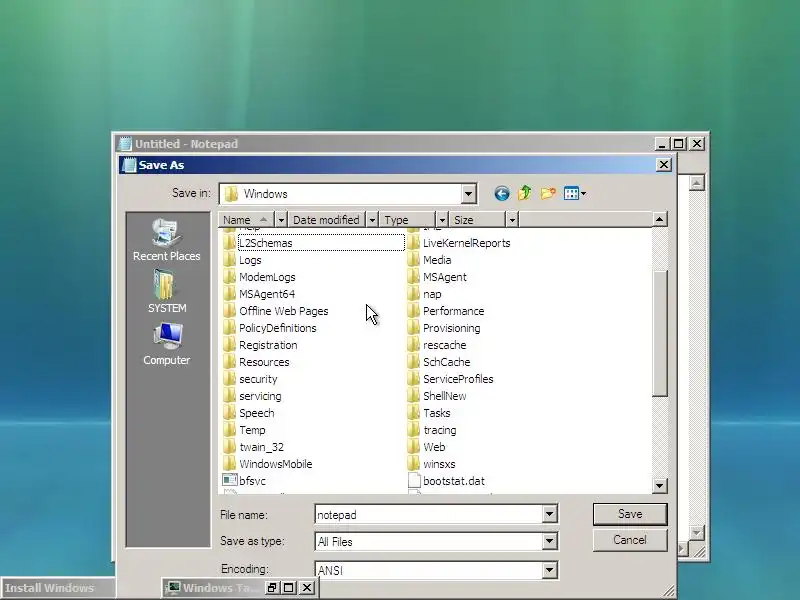Click the Save button
The height and width of the screenshot is (600, 800).
630,514
